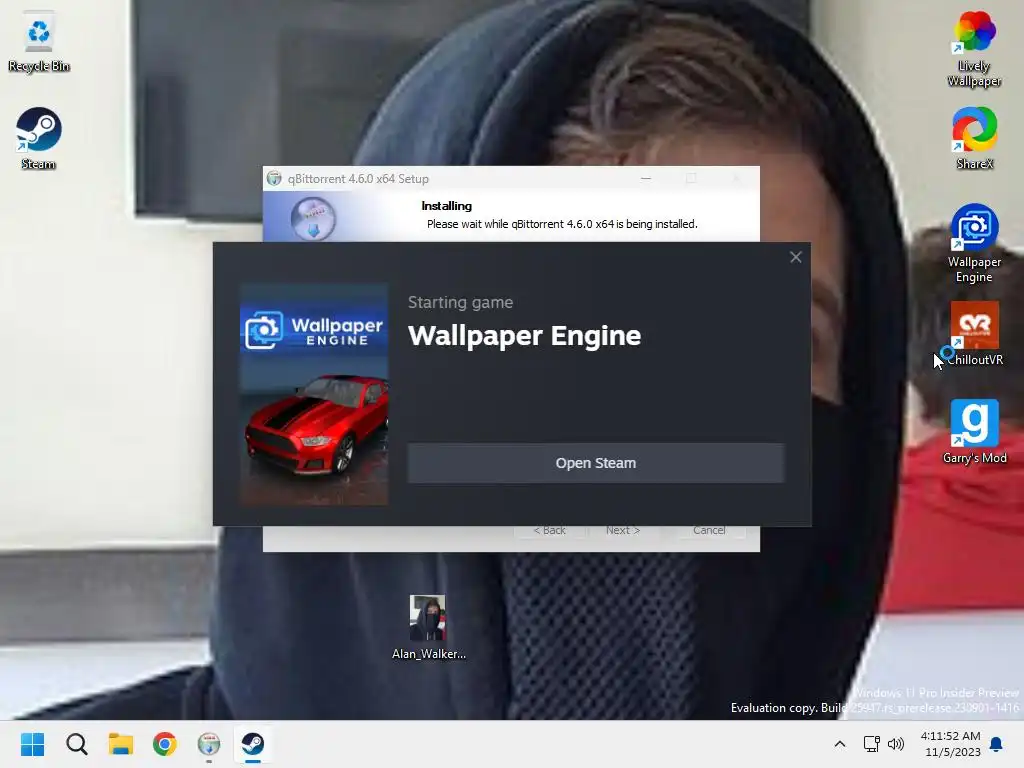Open the notifications bell icon
Viewport: 1024px width, 768px height.
pos(997,744)
